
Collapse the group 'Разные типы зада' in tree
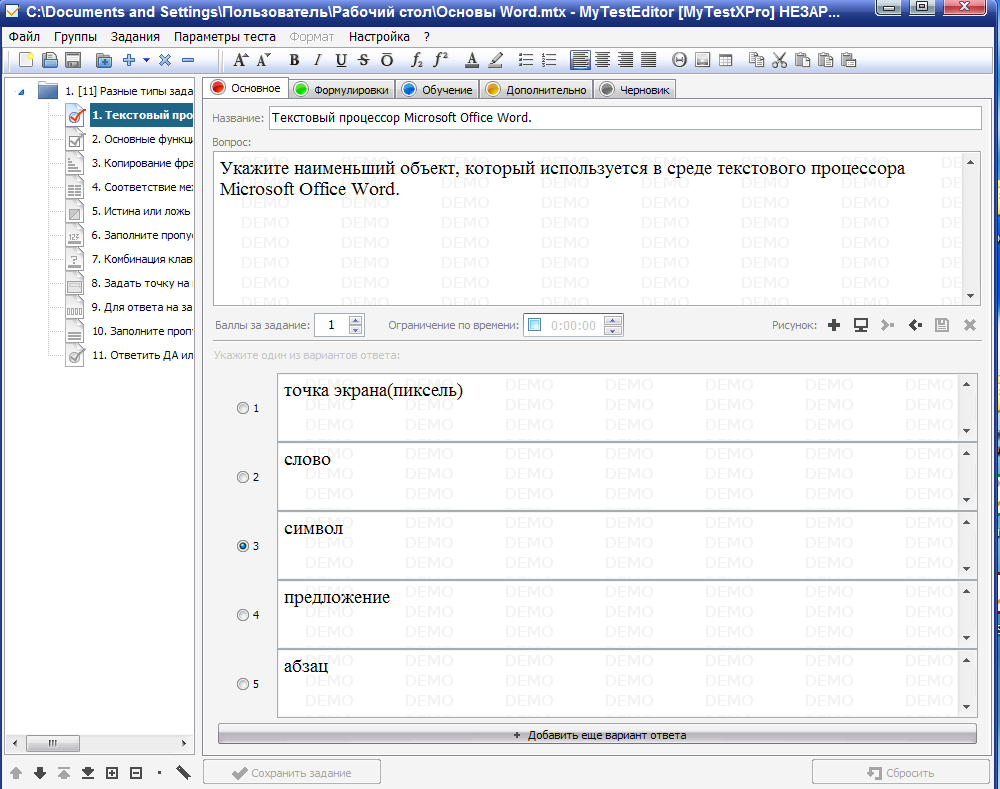21,92
